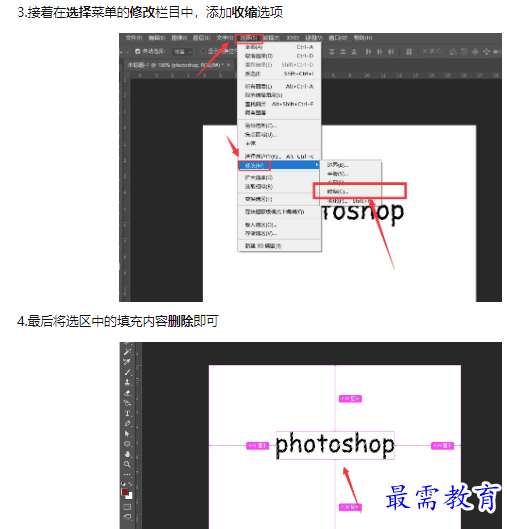Choose Select All (Ctrl+A) menu entry
The image size is (507, 529).
click(x=279, y=47)
